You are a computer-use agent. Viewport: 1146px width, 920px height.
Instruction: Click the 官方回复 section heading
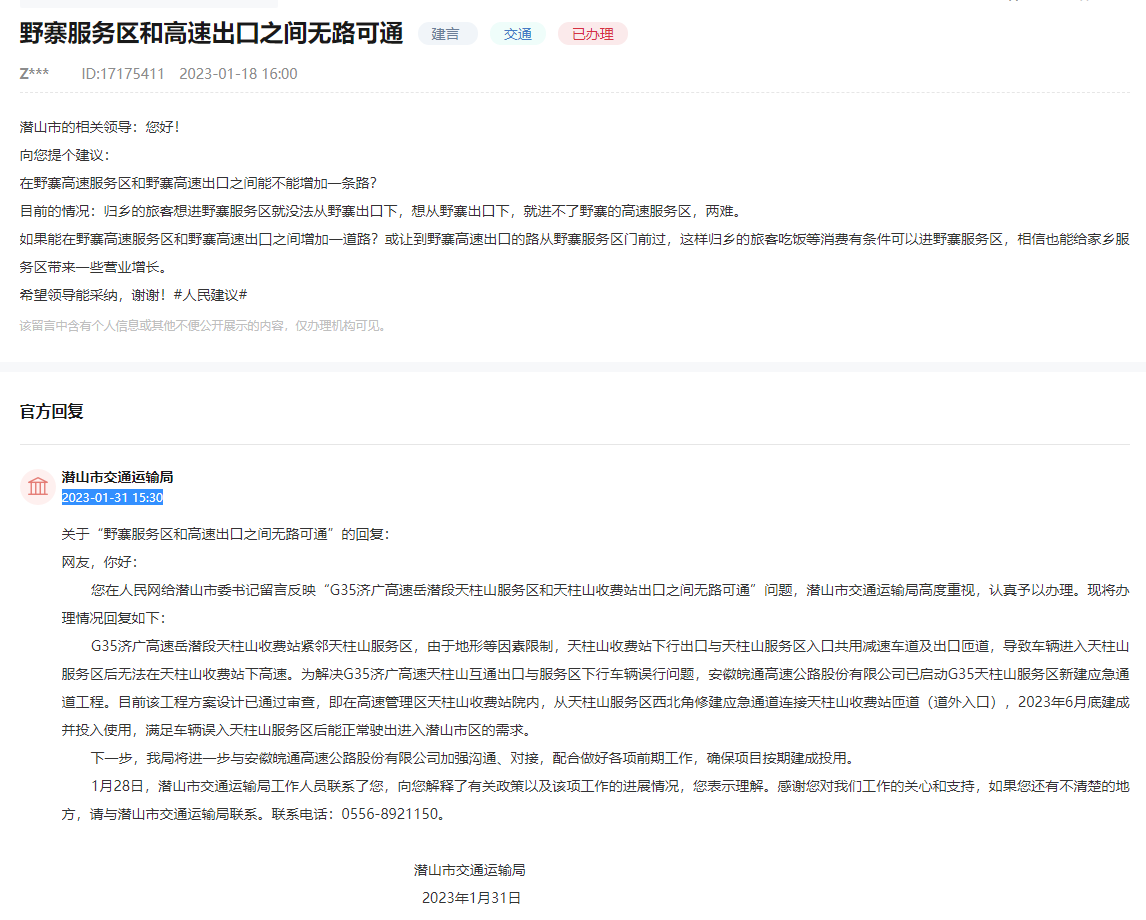click(52, 411)
